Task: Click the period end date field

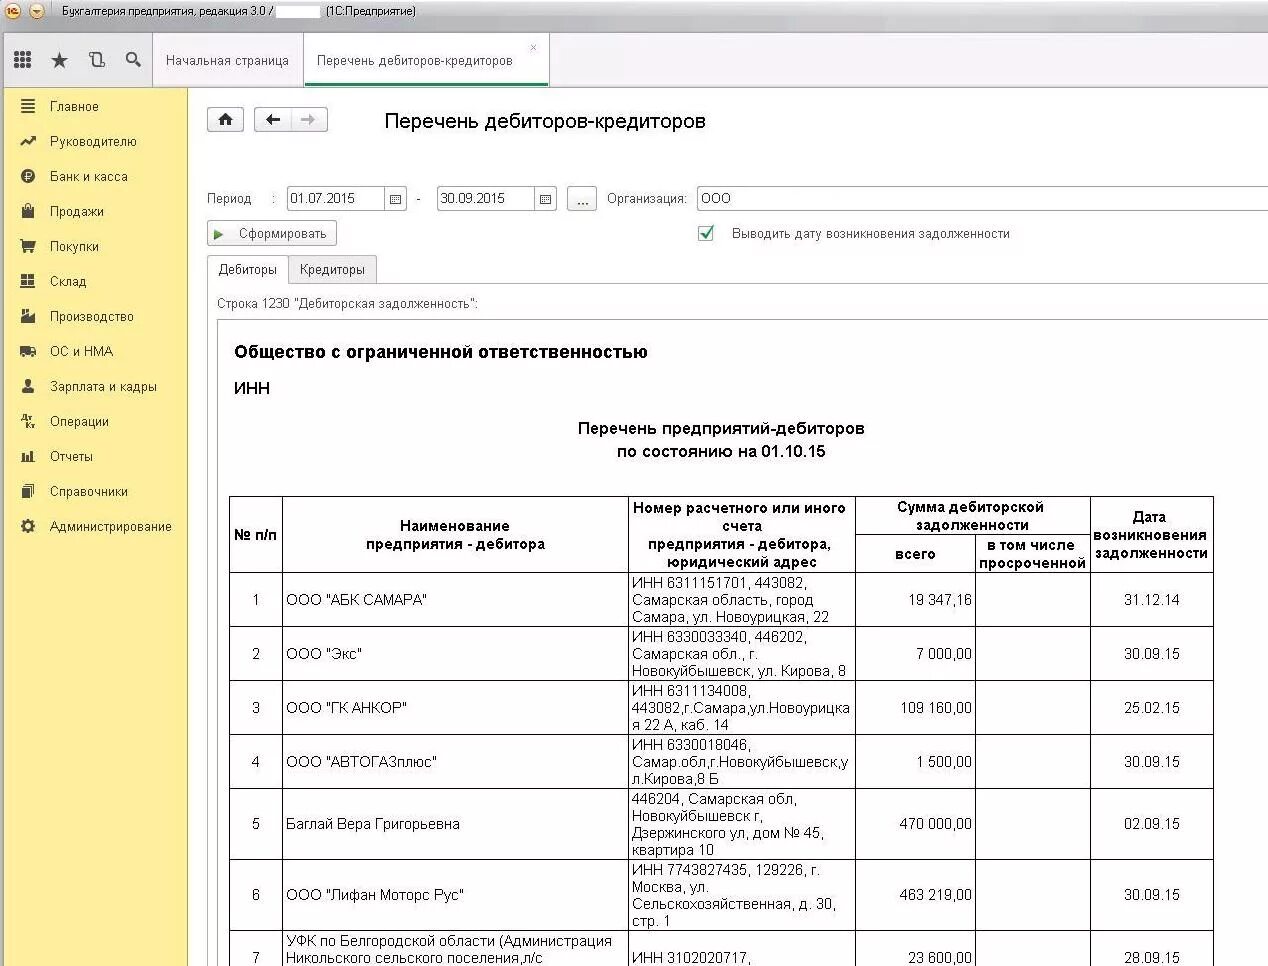Action: coord(485,199)
